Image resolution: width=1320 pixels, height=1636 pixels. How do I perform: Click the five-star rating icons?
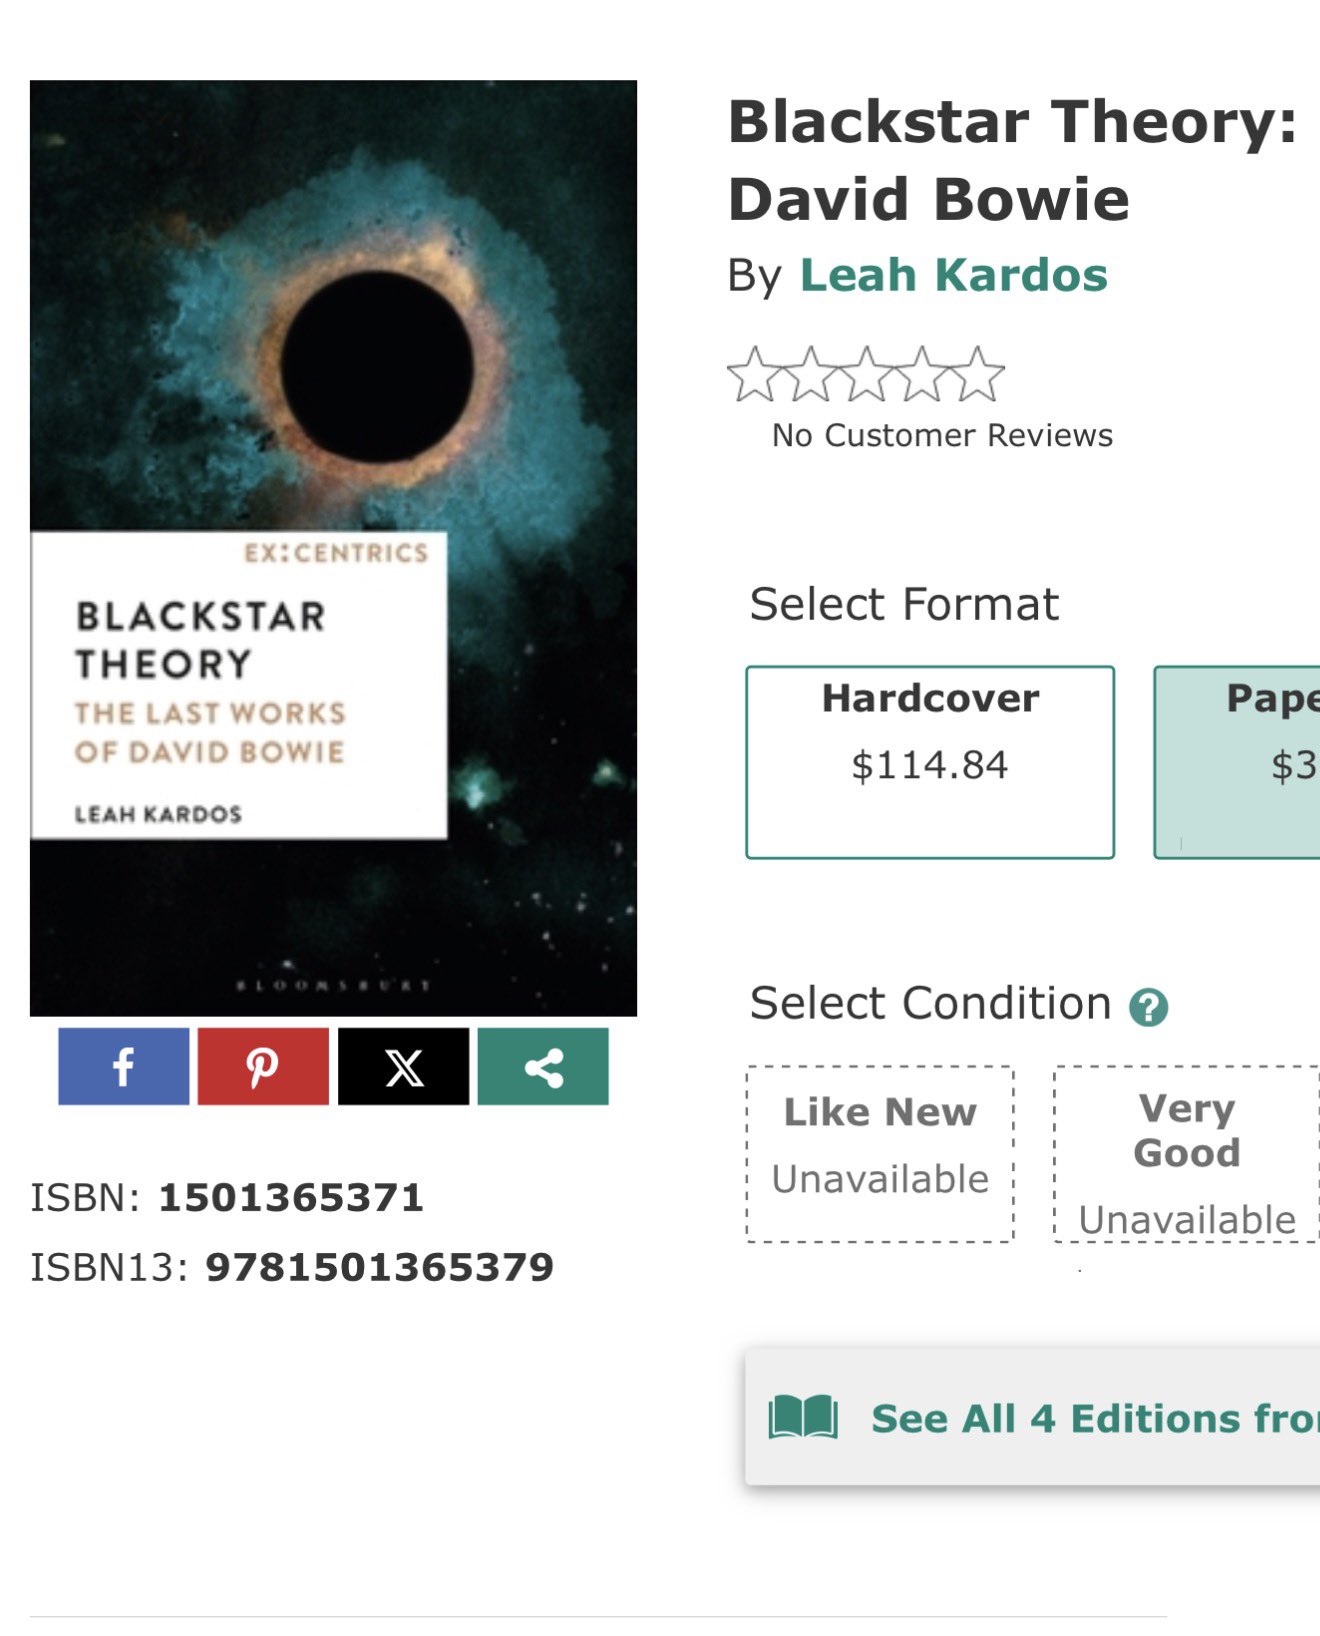(x=865, y=375)
